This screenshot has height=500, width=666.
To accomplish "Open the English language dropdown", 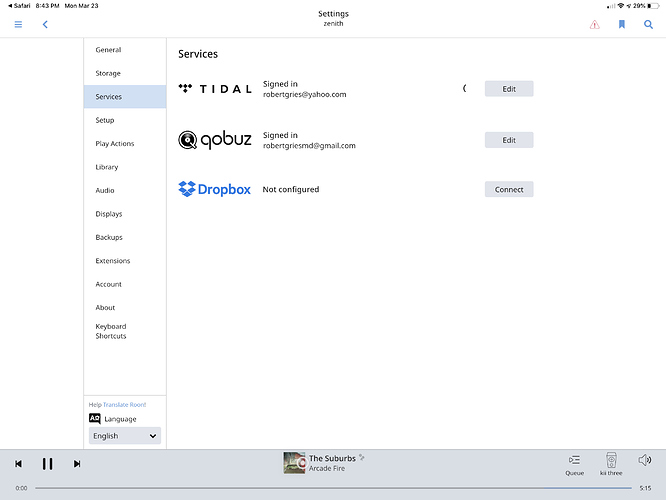I will point(125,435).
